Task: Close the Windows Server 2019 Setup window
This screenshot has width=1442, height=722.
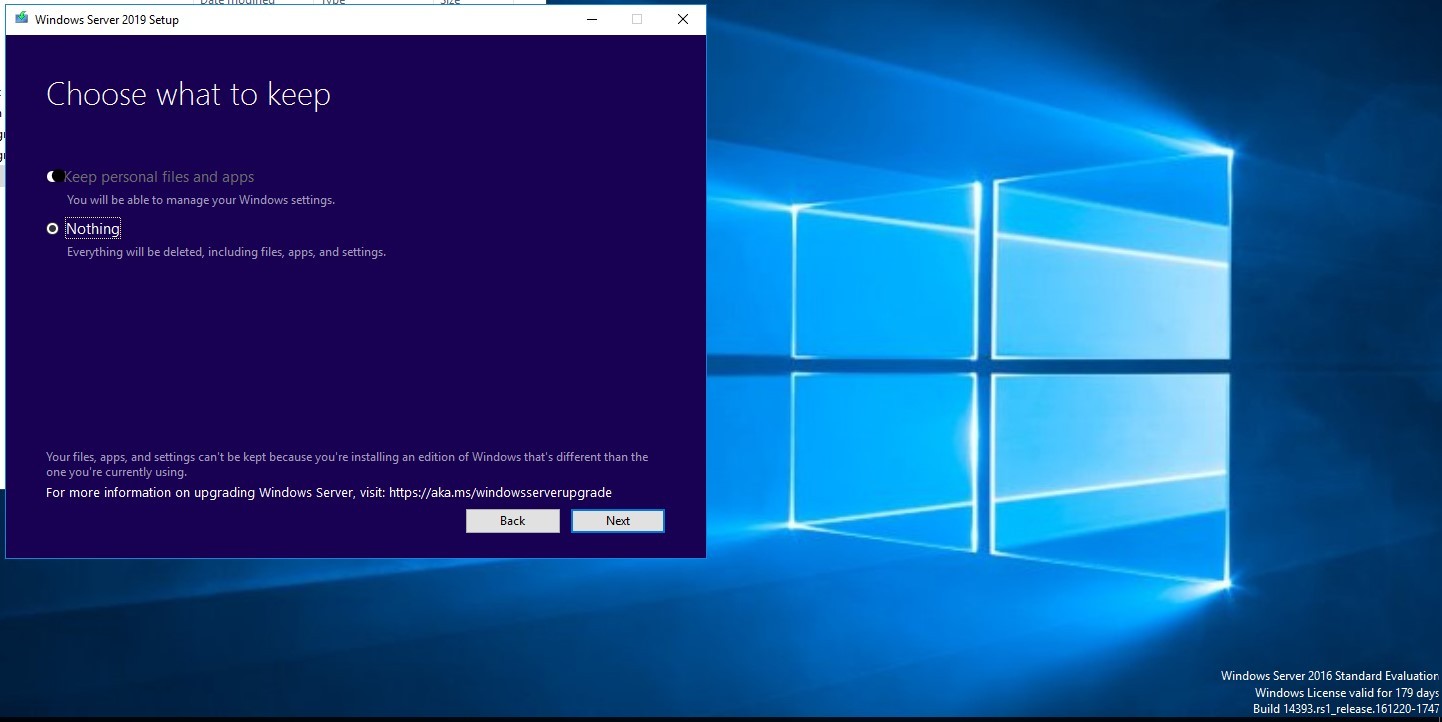Action: pos(683,19)
